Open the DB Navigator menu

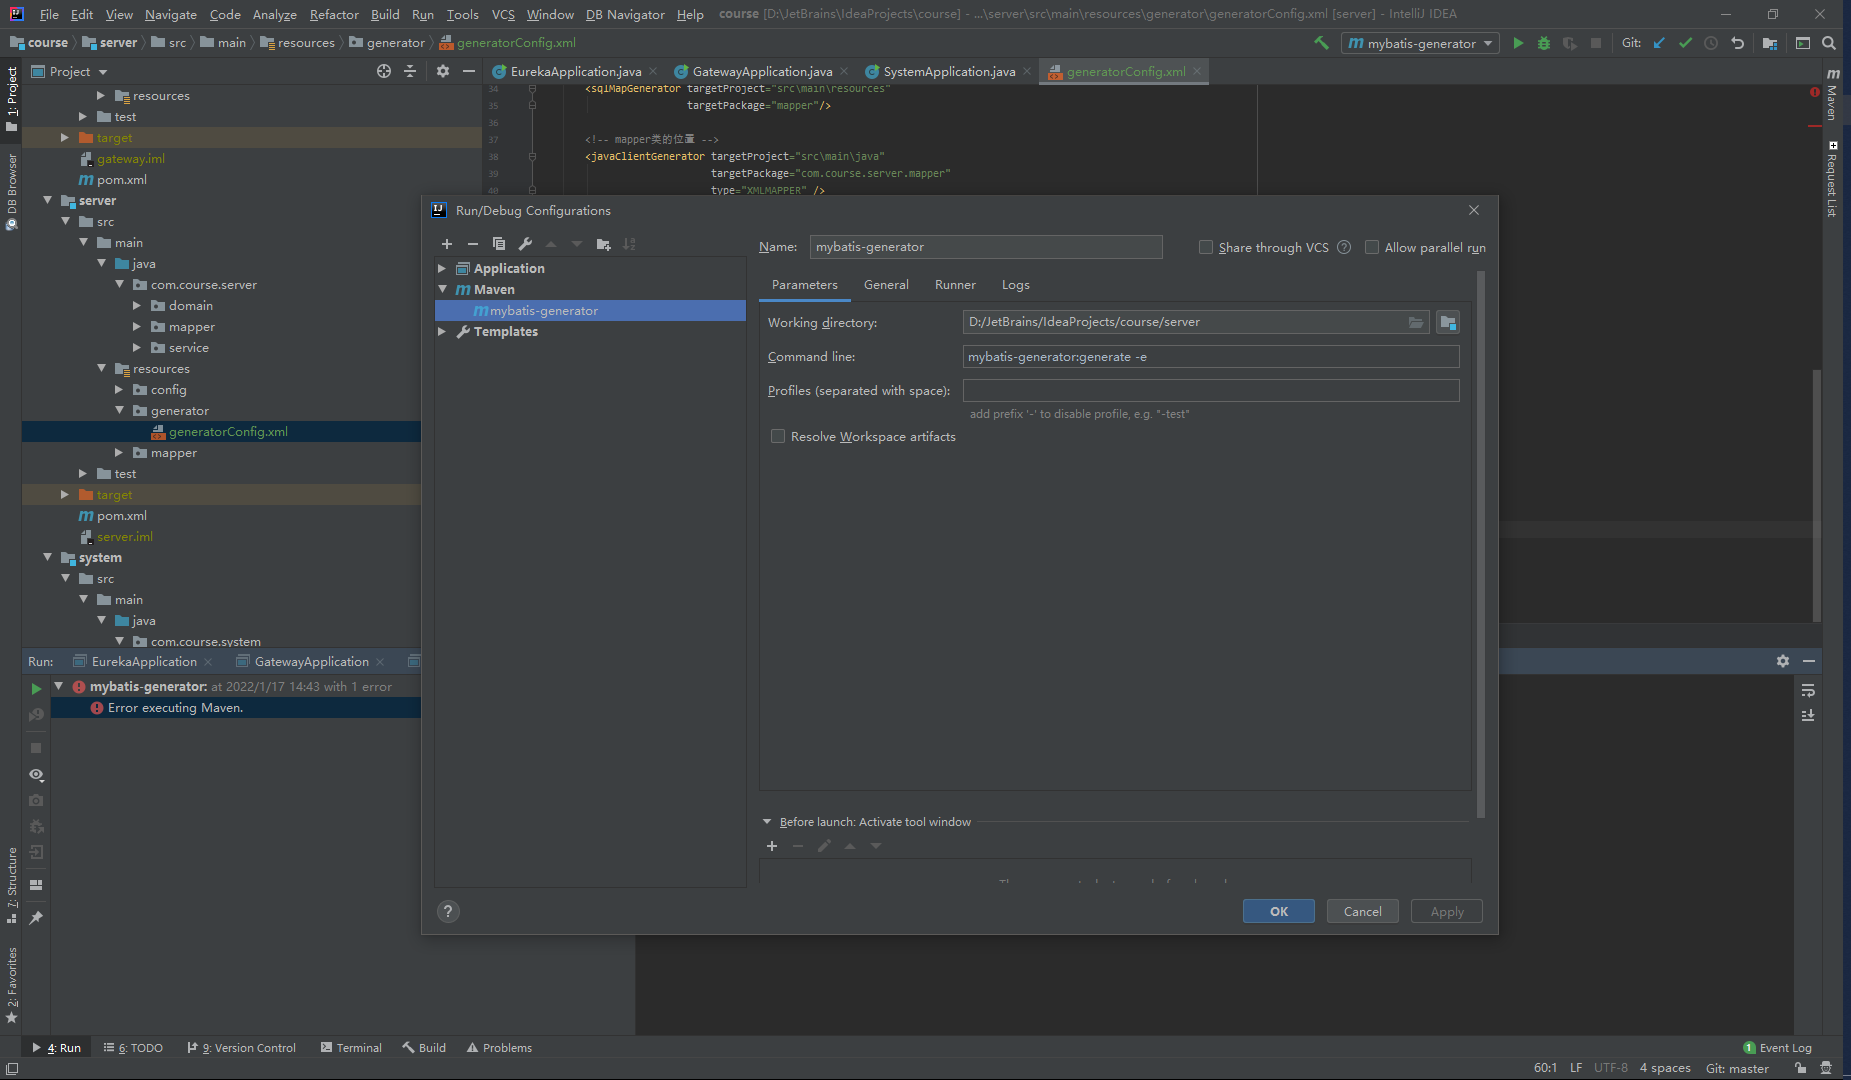[x=625, y=14]
